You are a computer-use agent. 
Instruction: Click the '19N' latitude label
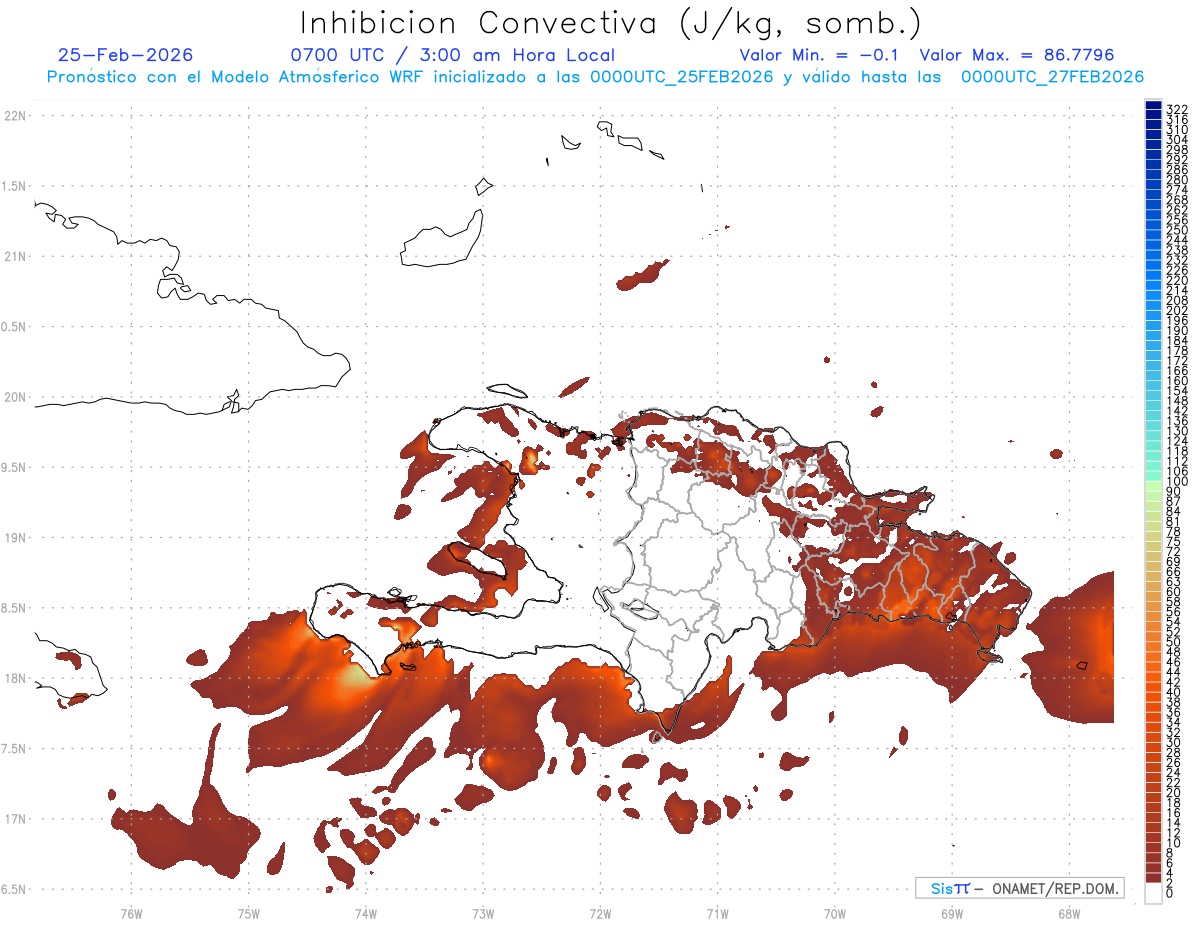[x=15, y=538]
